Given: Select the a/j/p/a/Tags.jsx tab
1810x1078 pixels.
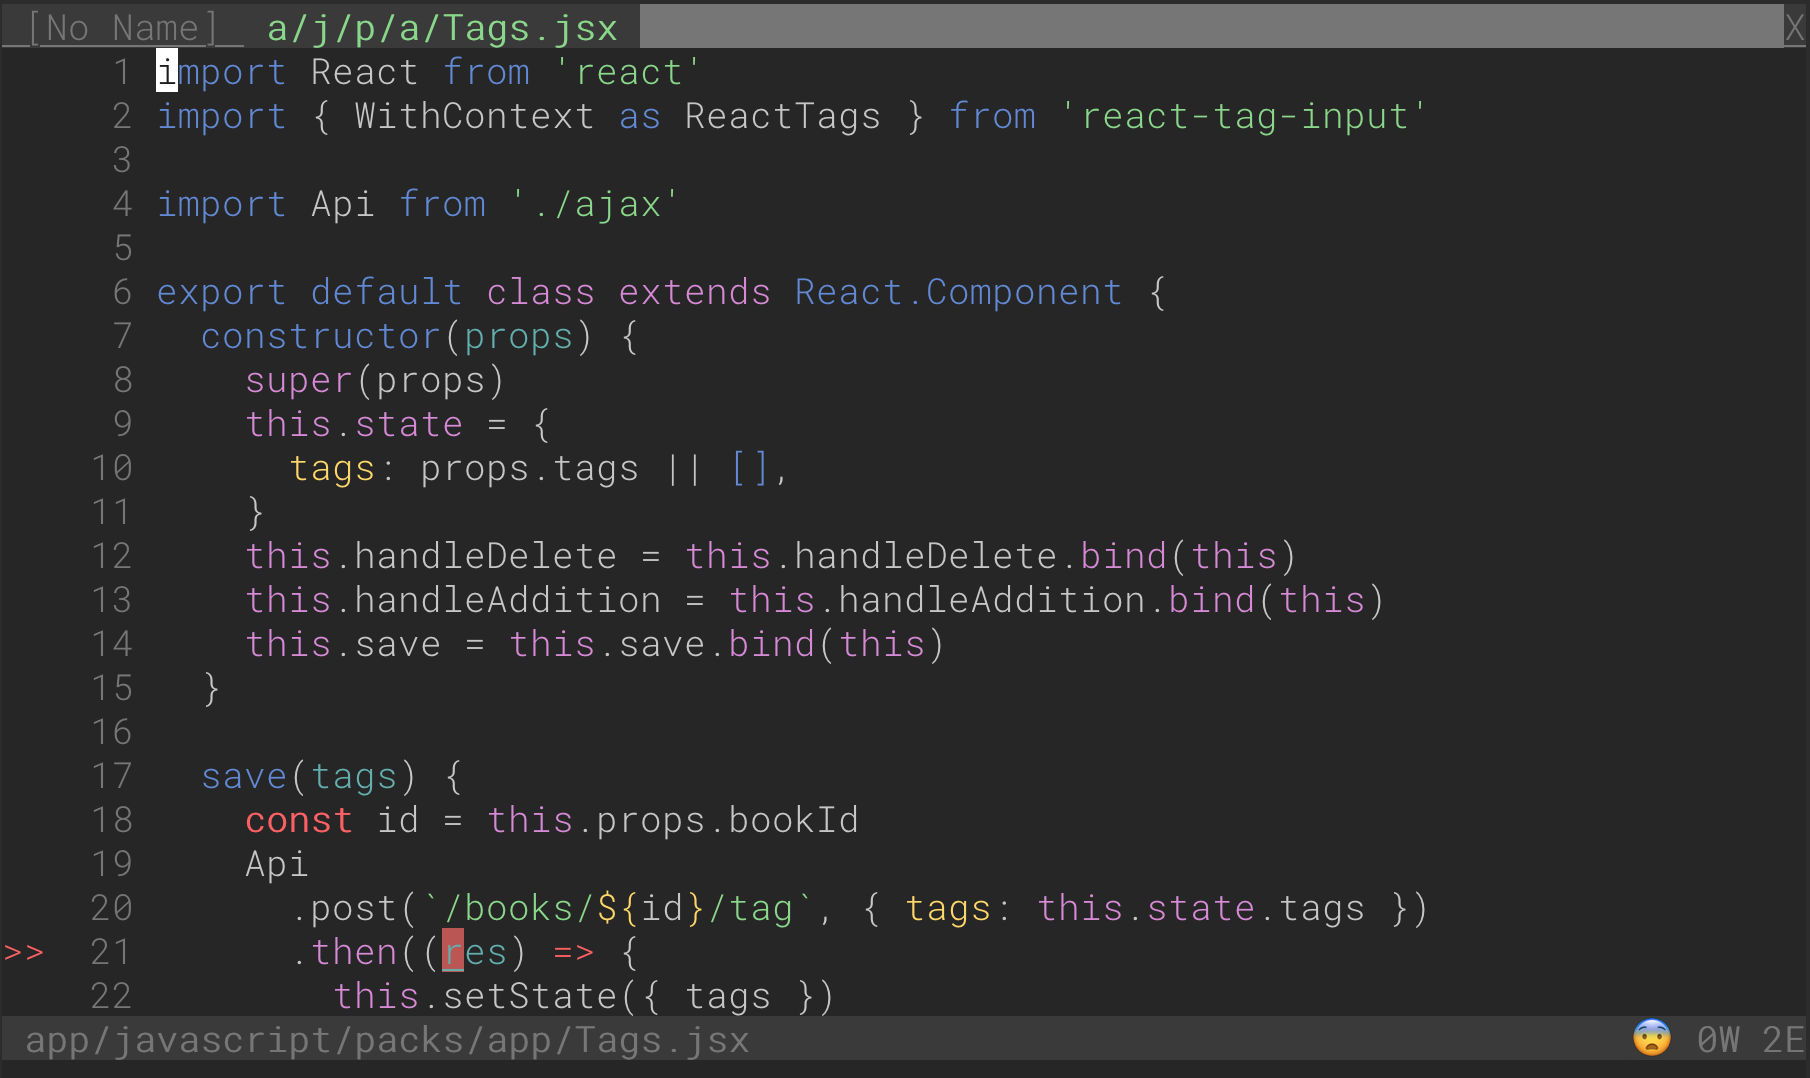Looking at the screenshot, I should (441, 27).
